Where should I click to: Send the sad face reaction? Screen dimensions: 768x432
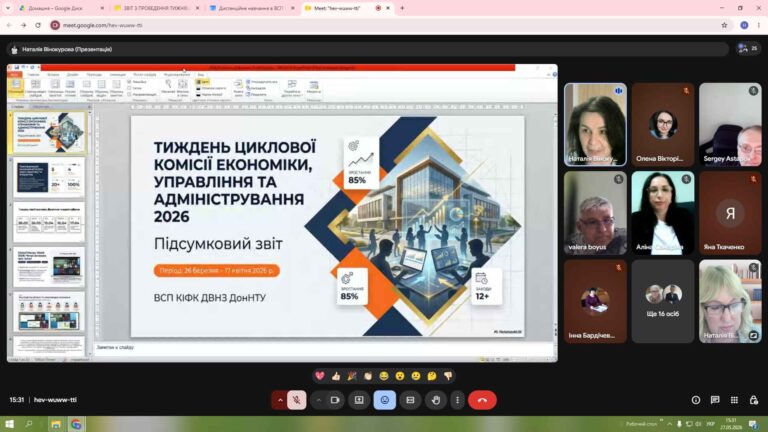click(416, 376)
